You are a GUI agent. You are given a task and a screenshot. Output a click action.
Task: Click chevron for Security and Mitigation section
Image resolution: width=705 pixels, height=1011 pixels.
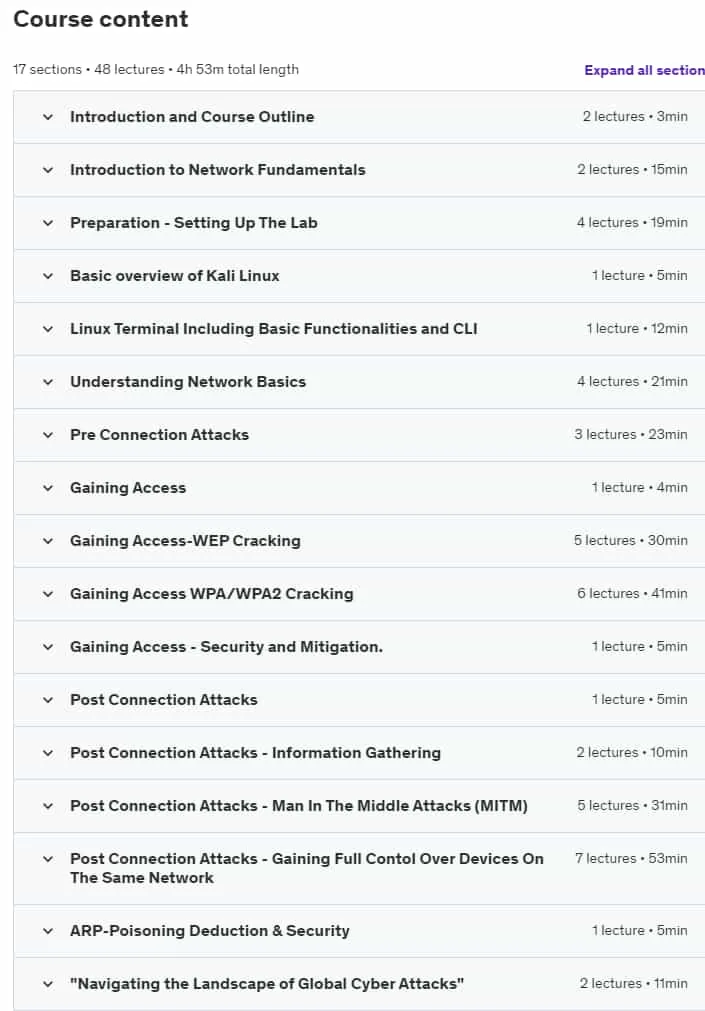48,647
